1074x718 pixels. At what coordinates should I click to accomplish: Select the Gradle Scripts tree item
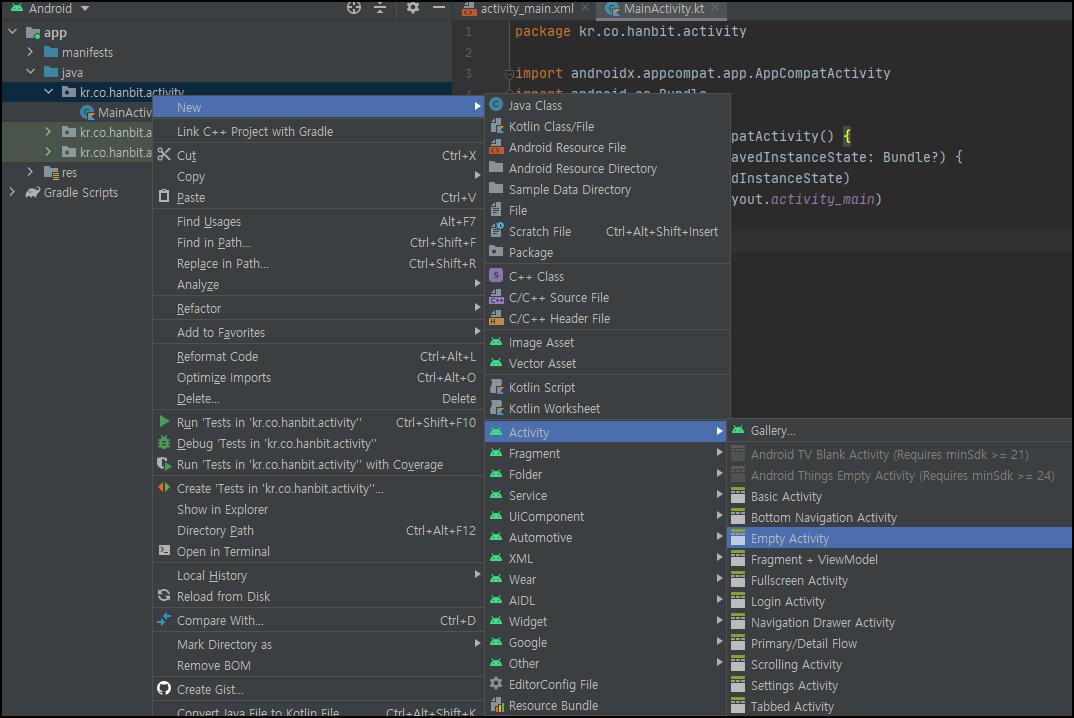click(80, 193)
